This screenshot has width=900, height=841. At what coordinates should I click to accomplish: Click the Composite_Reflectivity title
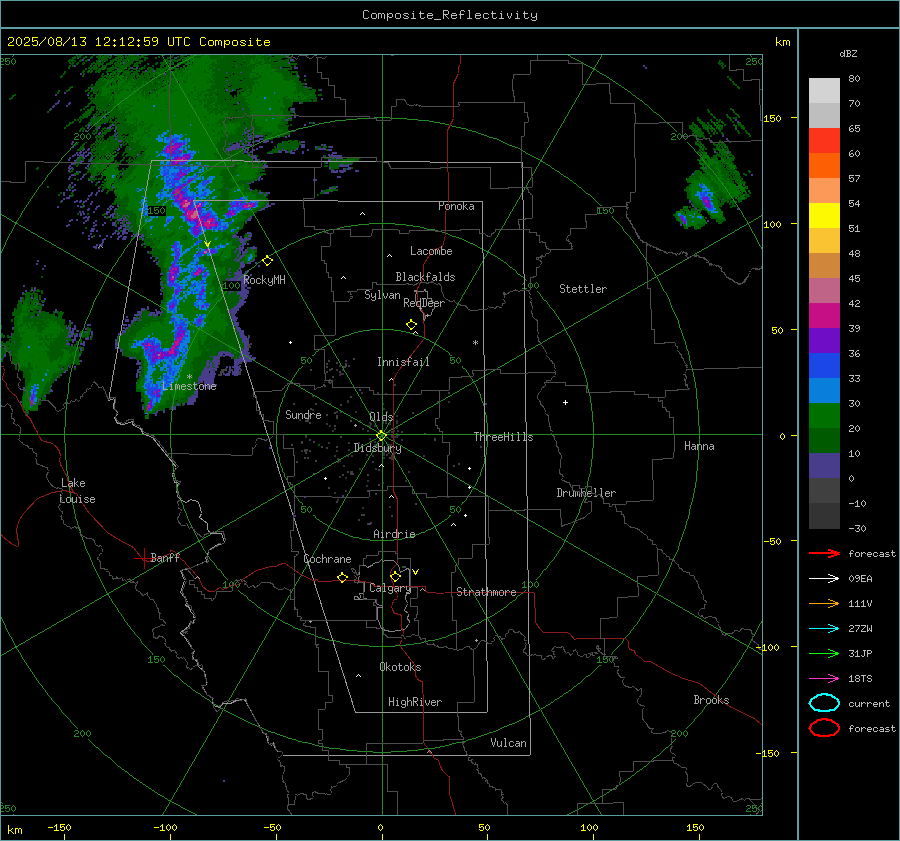tap(449, 15)
